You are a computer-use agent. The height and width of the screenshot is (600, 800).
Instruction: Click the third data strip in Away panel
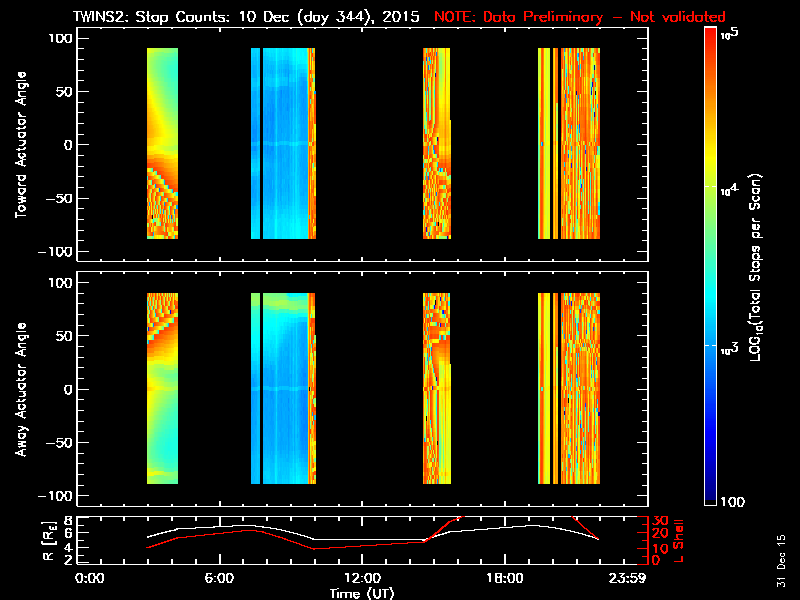(x=436, y=388)
